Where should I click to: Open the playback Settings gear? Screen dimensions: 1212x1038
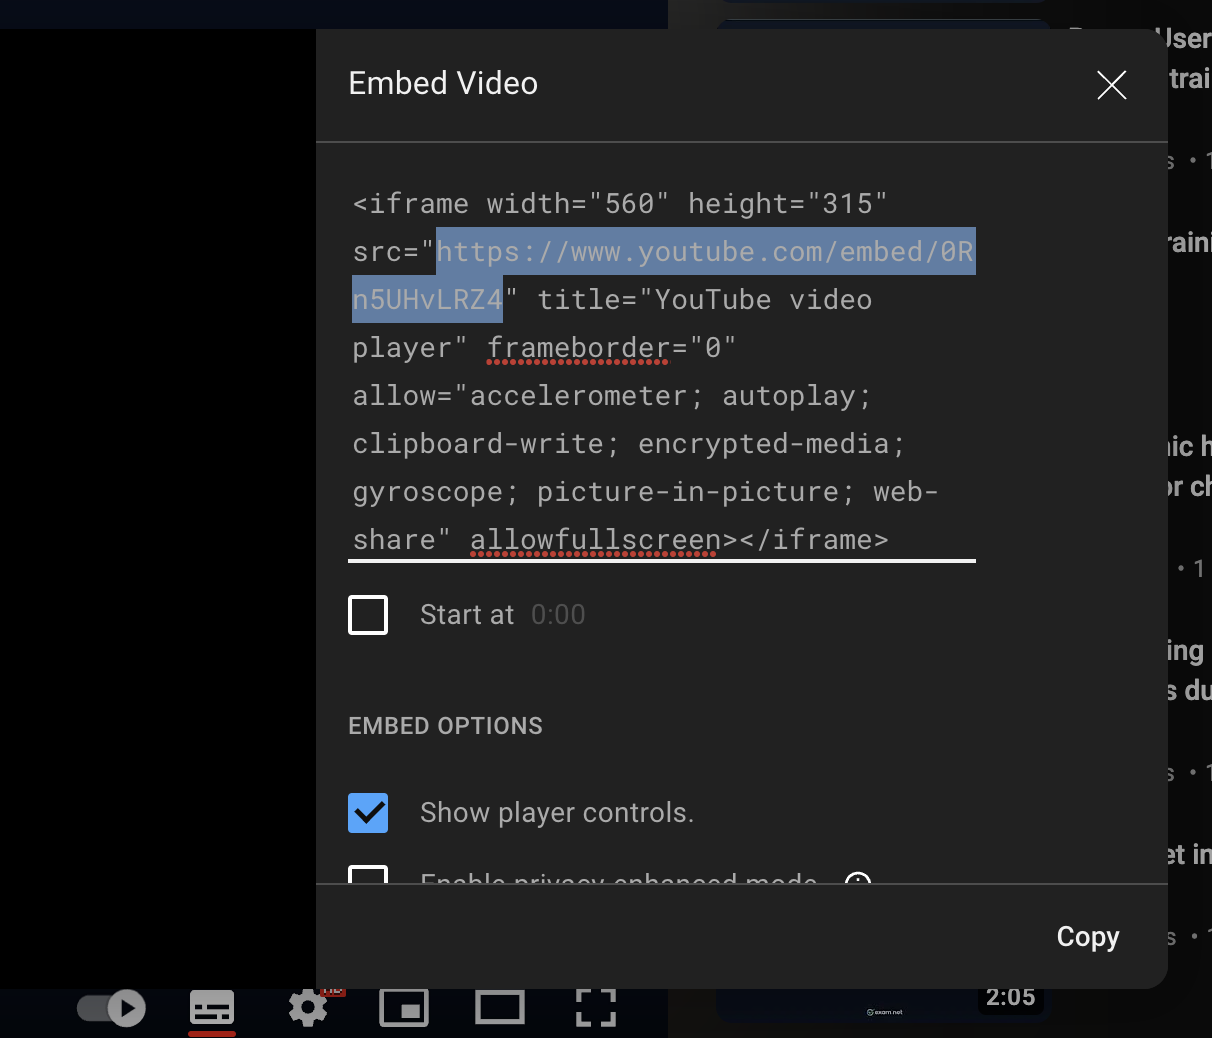[307, 1008]
